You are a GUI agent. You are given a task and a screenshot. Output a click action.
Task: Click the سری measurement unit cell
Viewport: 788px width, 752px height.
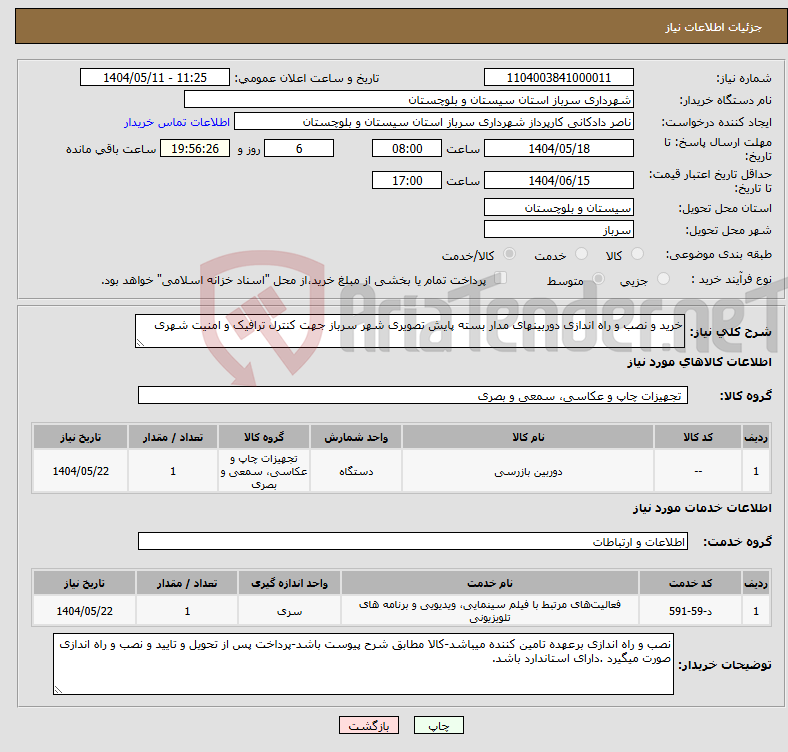pyautogui.click(x=289, y=611)
